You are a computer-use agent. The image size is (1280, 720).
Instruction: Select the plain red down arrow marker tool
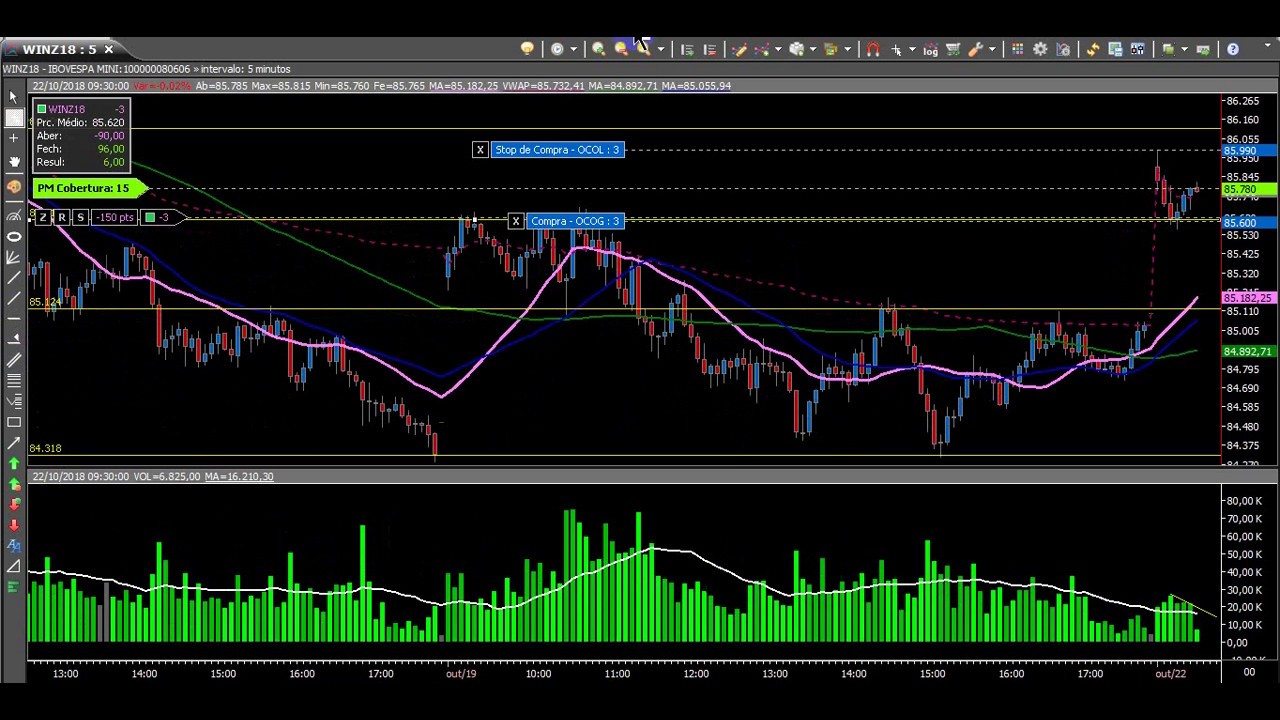click(x=14, y=524)
